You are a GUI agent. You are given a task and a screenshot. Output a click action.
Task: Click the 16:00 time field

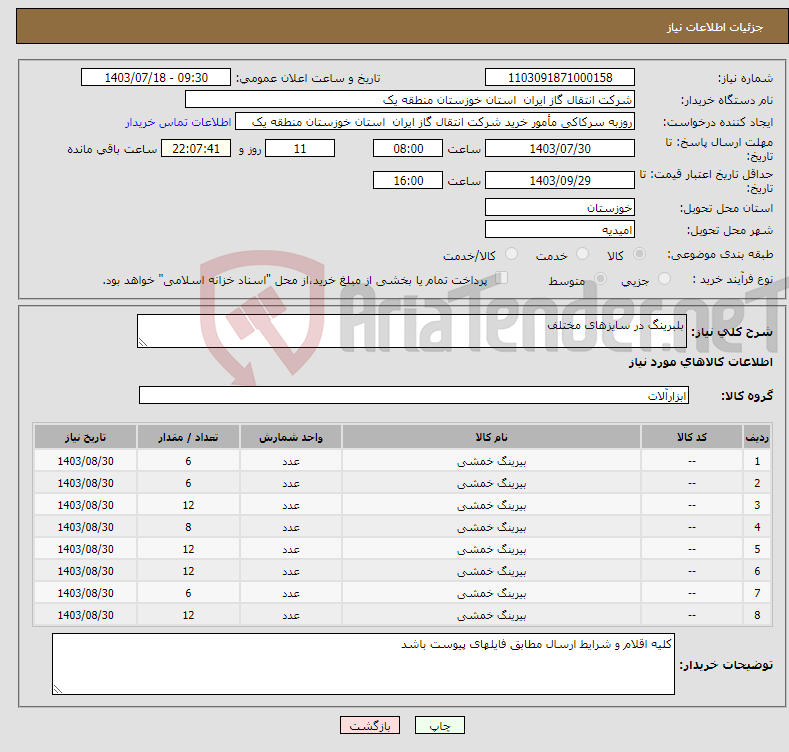pyautogui.click(x=408, y=180)
